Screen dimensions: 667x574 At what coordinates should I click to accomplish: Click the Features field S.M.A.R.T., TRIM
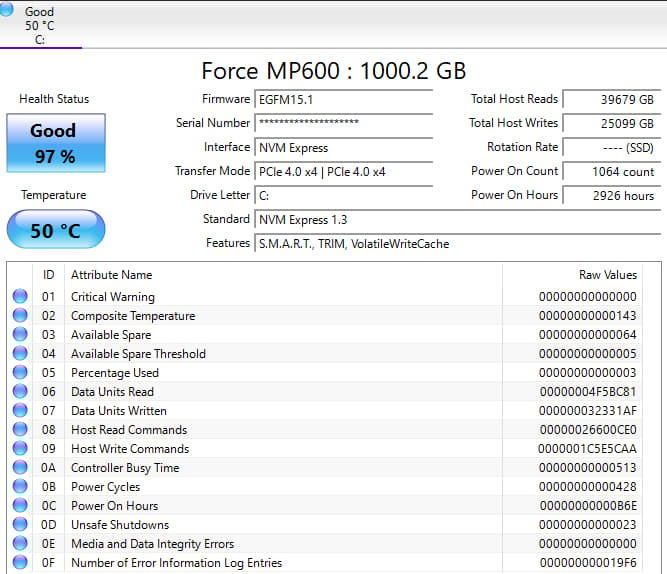click(458, 243)
